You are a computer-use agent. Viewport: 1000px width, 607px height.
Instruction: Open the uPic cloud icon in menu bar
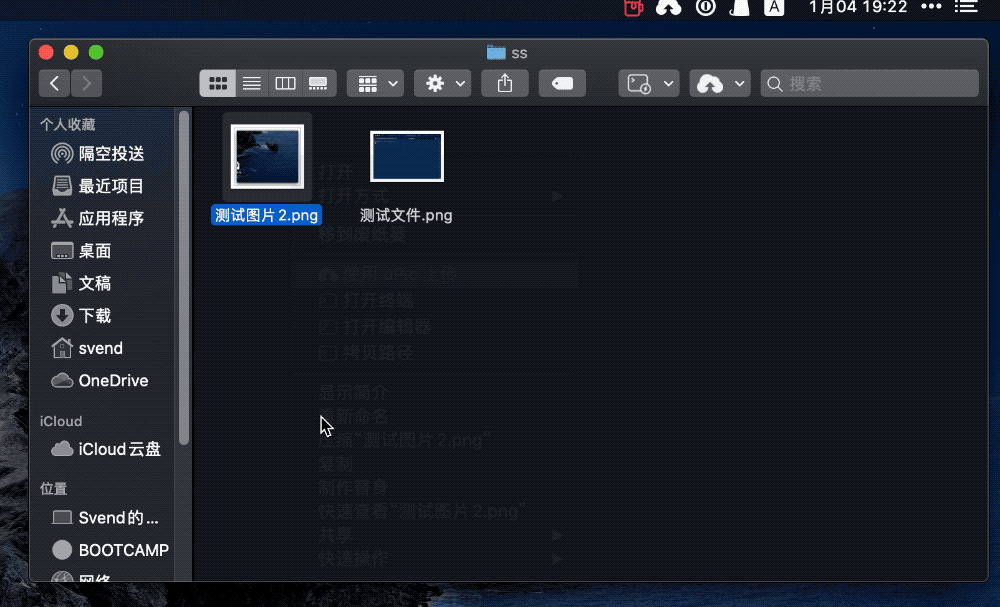(x=669, y=8)
